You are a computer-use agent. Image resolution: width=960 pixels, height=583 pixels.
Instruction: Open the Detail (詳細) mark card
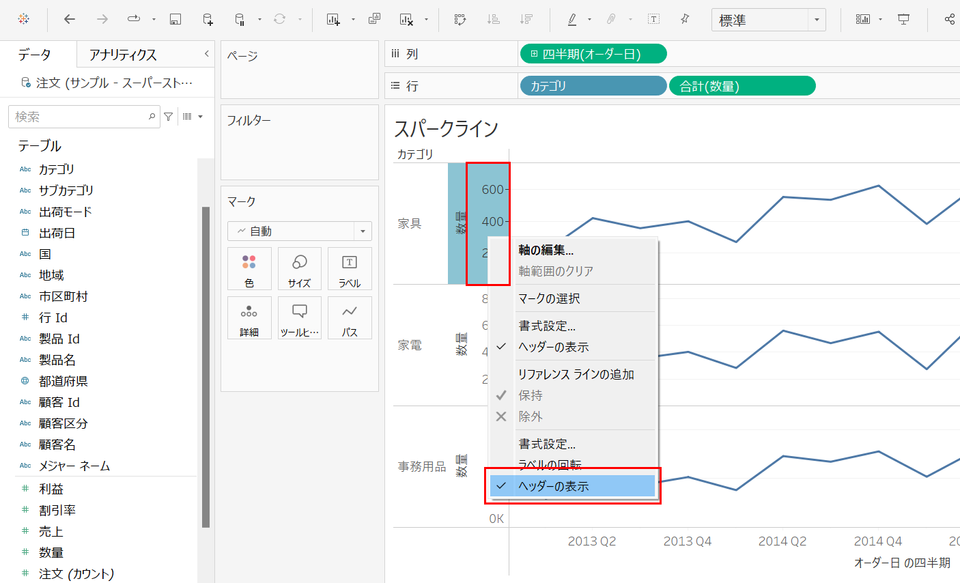pos(249,317)
